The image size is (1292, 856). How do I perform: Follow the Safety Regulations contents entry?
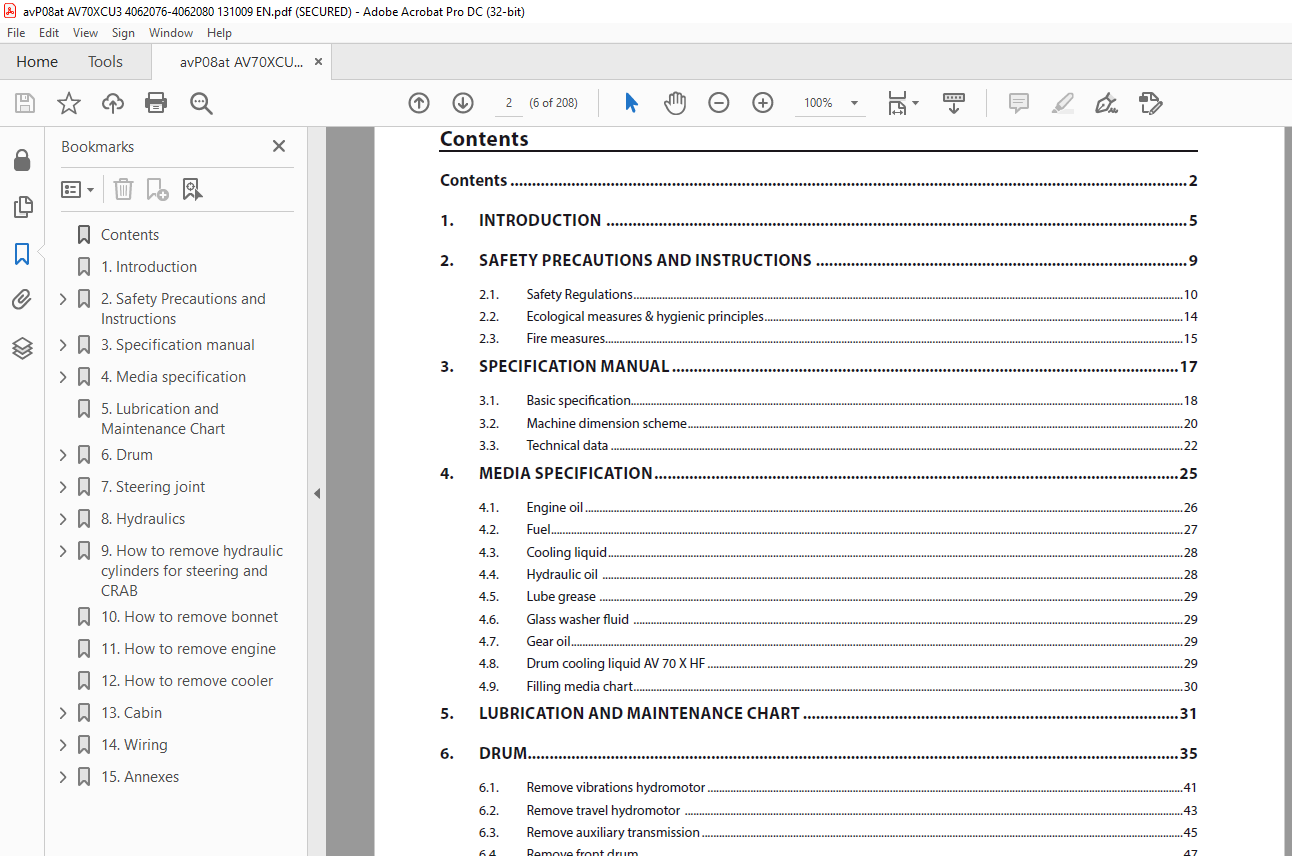[579, 295]
